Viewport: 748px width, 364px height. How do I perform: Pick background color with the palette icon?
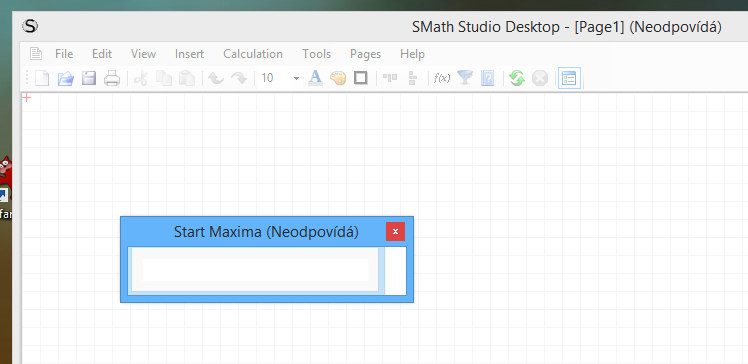click(x=338, y=78)
